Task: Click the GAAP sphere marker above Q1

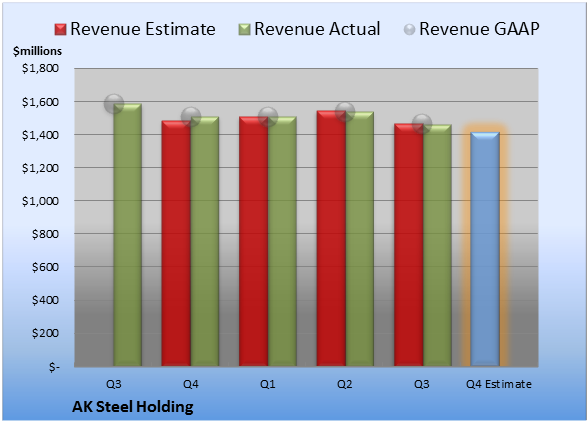Action: pyautogui.click(x=268, y=117)
